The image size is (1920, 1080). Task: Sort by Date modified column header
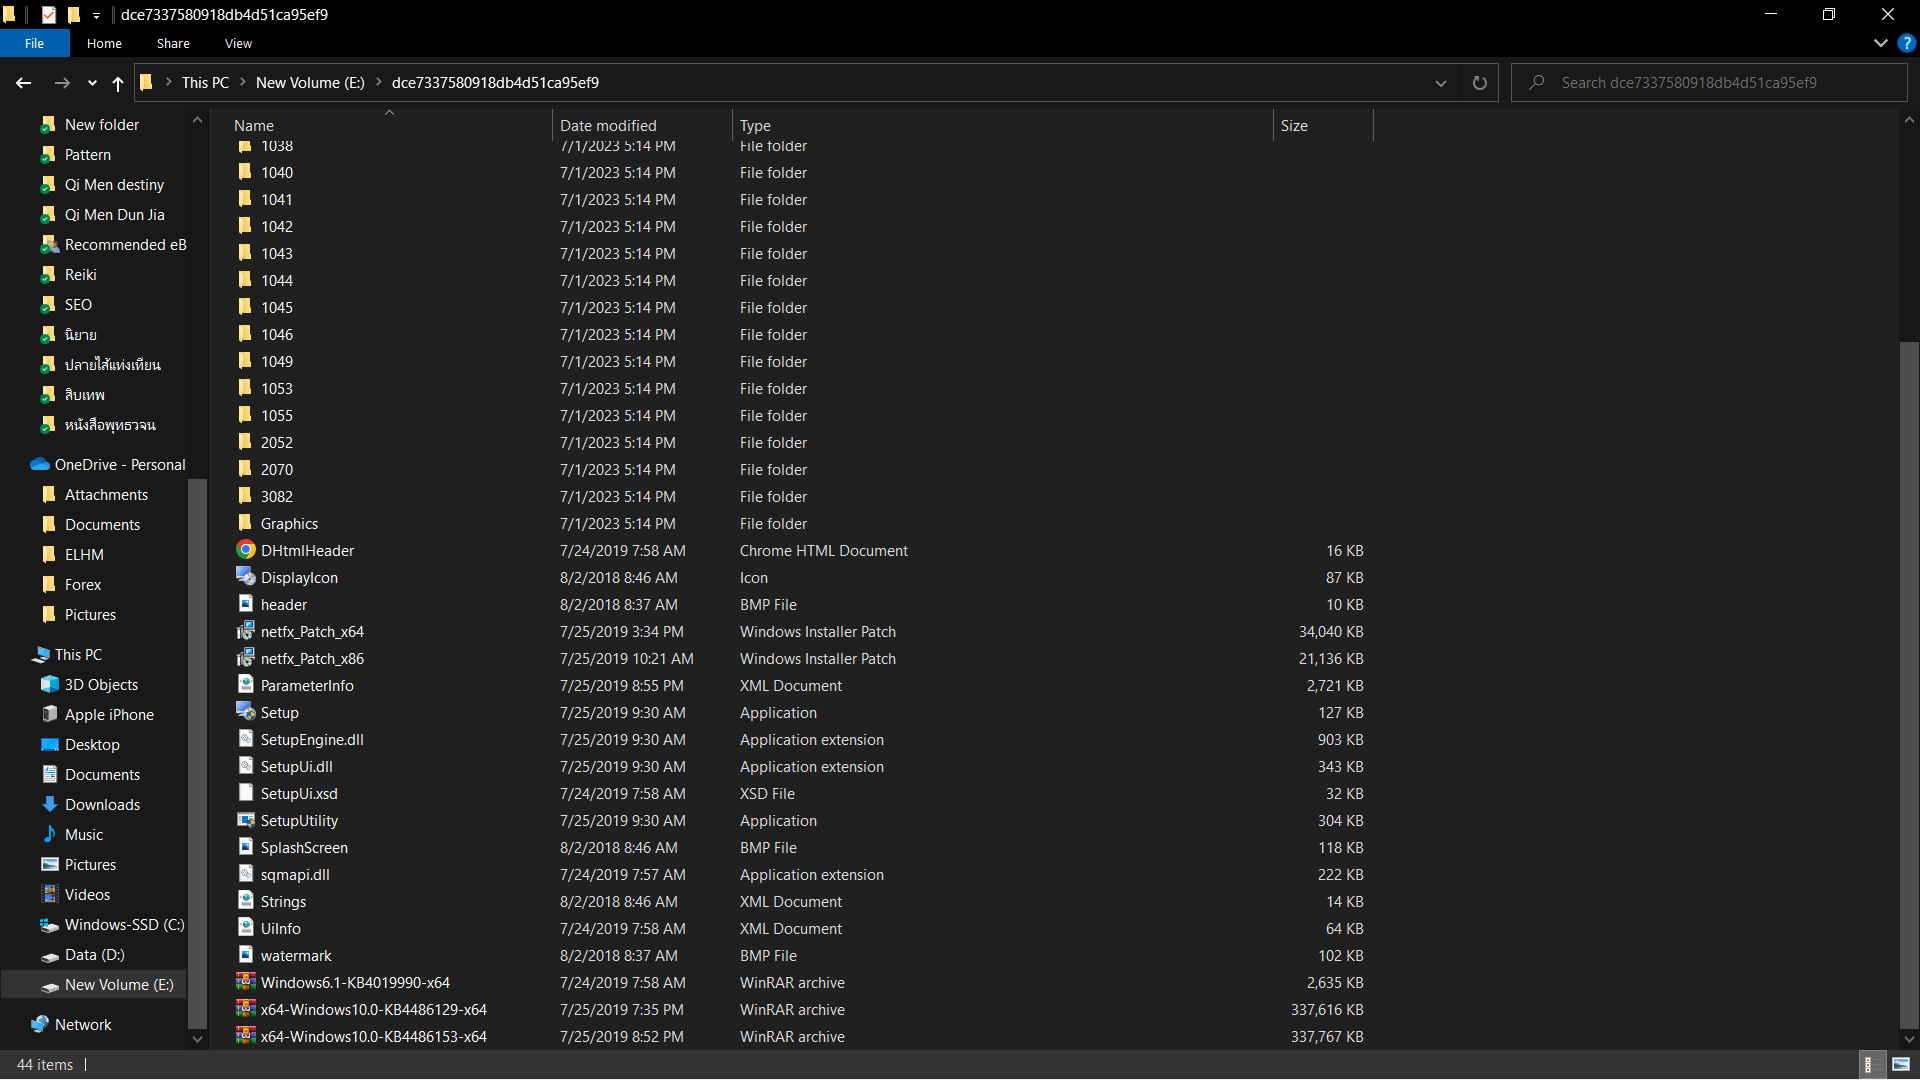[608, 125]
